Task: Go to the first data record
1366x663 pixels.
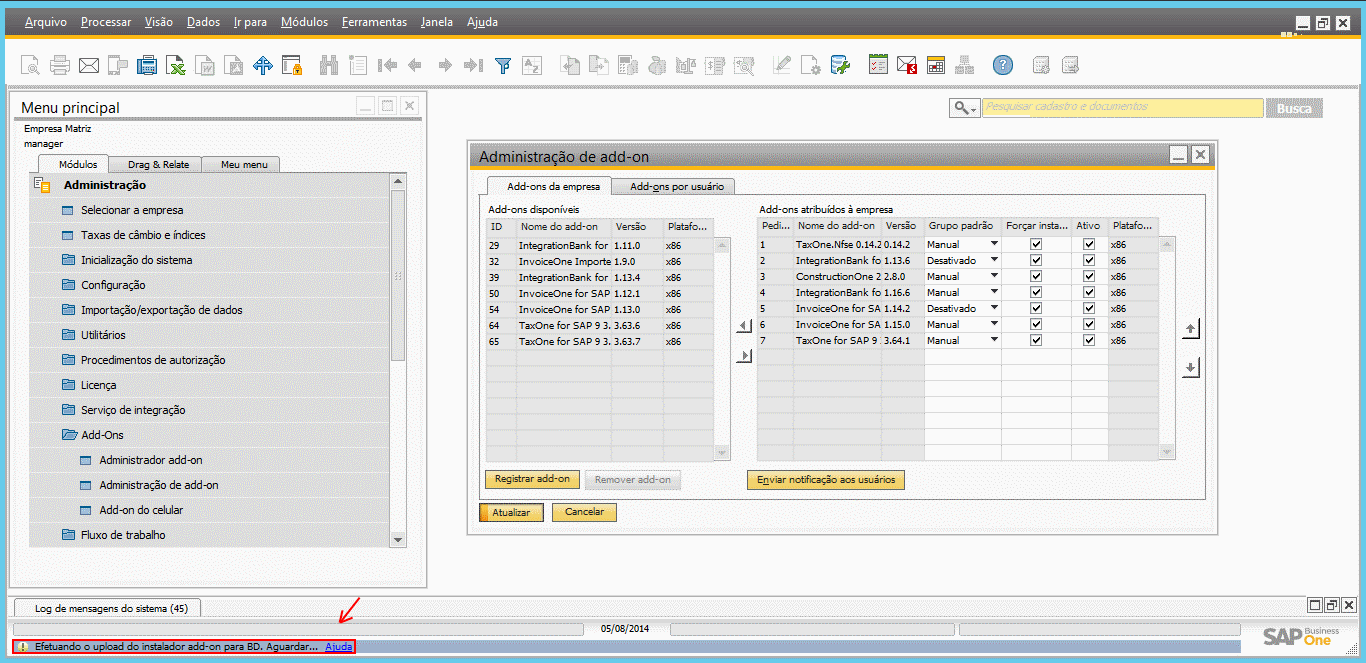Action: (387, 66)
